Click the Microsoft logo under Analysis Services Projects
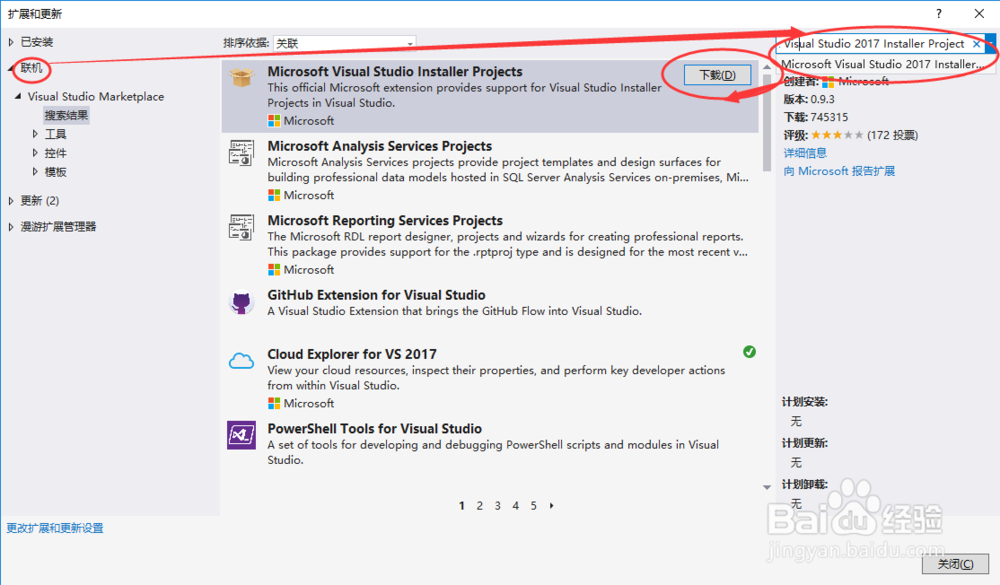This screenshot has width=1000, height=585. coord(274,195)
